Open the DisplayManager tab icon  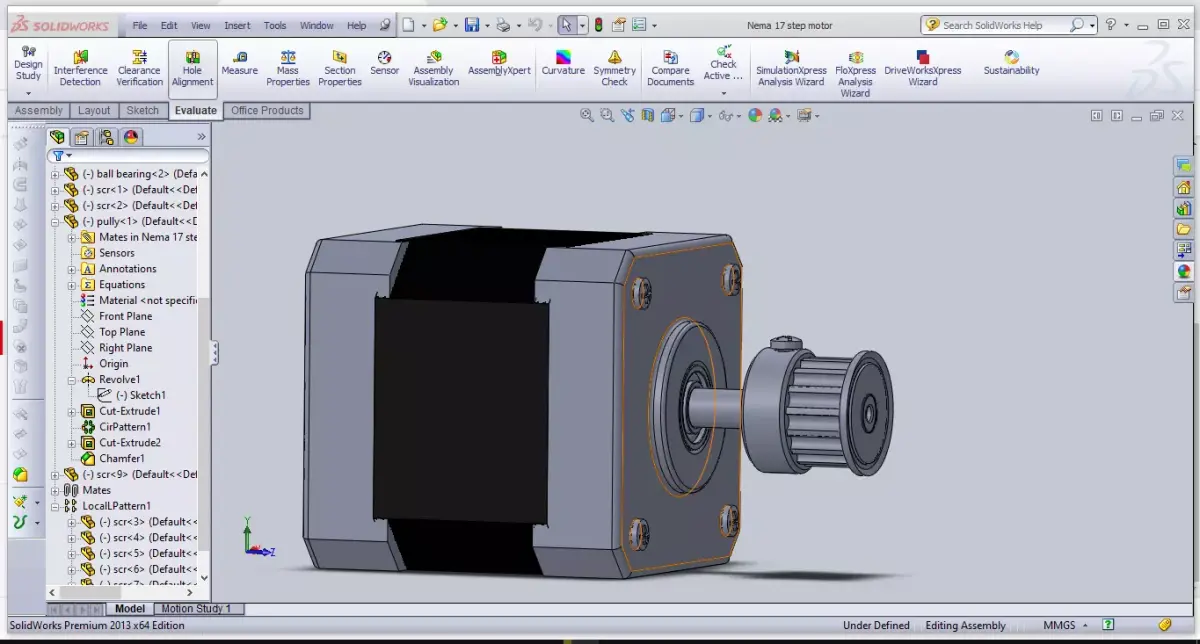tap(131, 137)
